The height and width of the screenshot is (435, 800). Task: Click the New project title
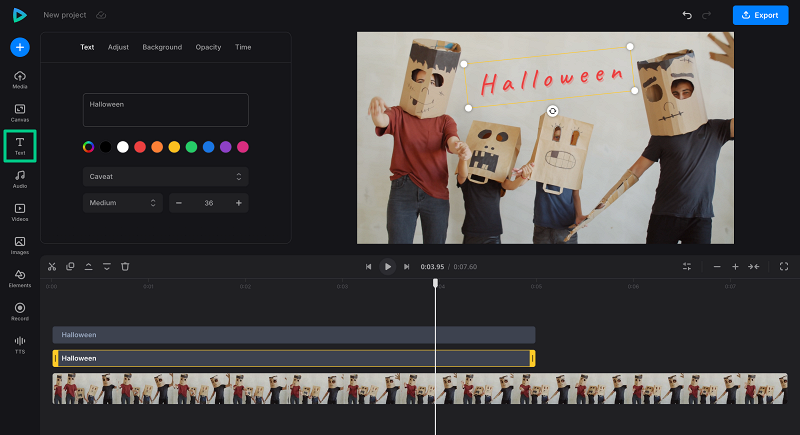coord(65,15)
